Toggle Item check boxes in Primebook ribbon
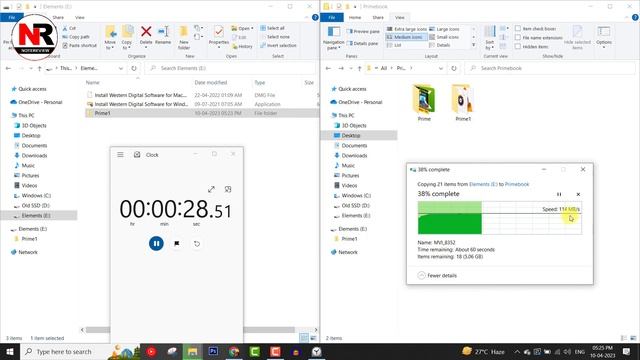The height and width of the screenshot is (360, 640). pyautogui.click(x=536, y=29)
